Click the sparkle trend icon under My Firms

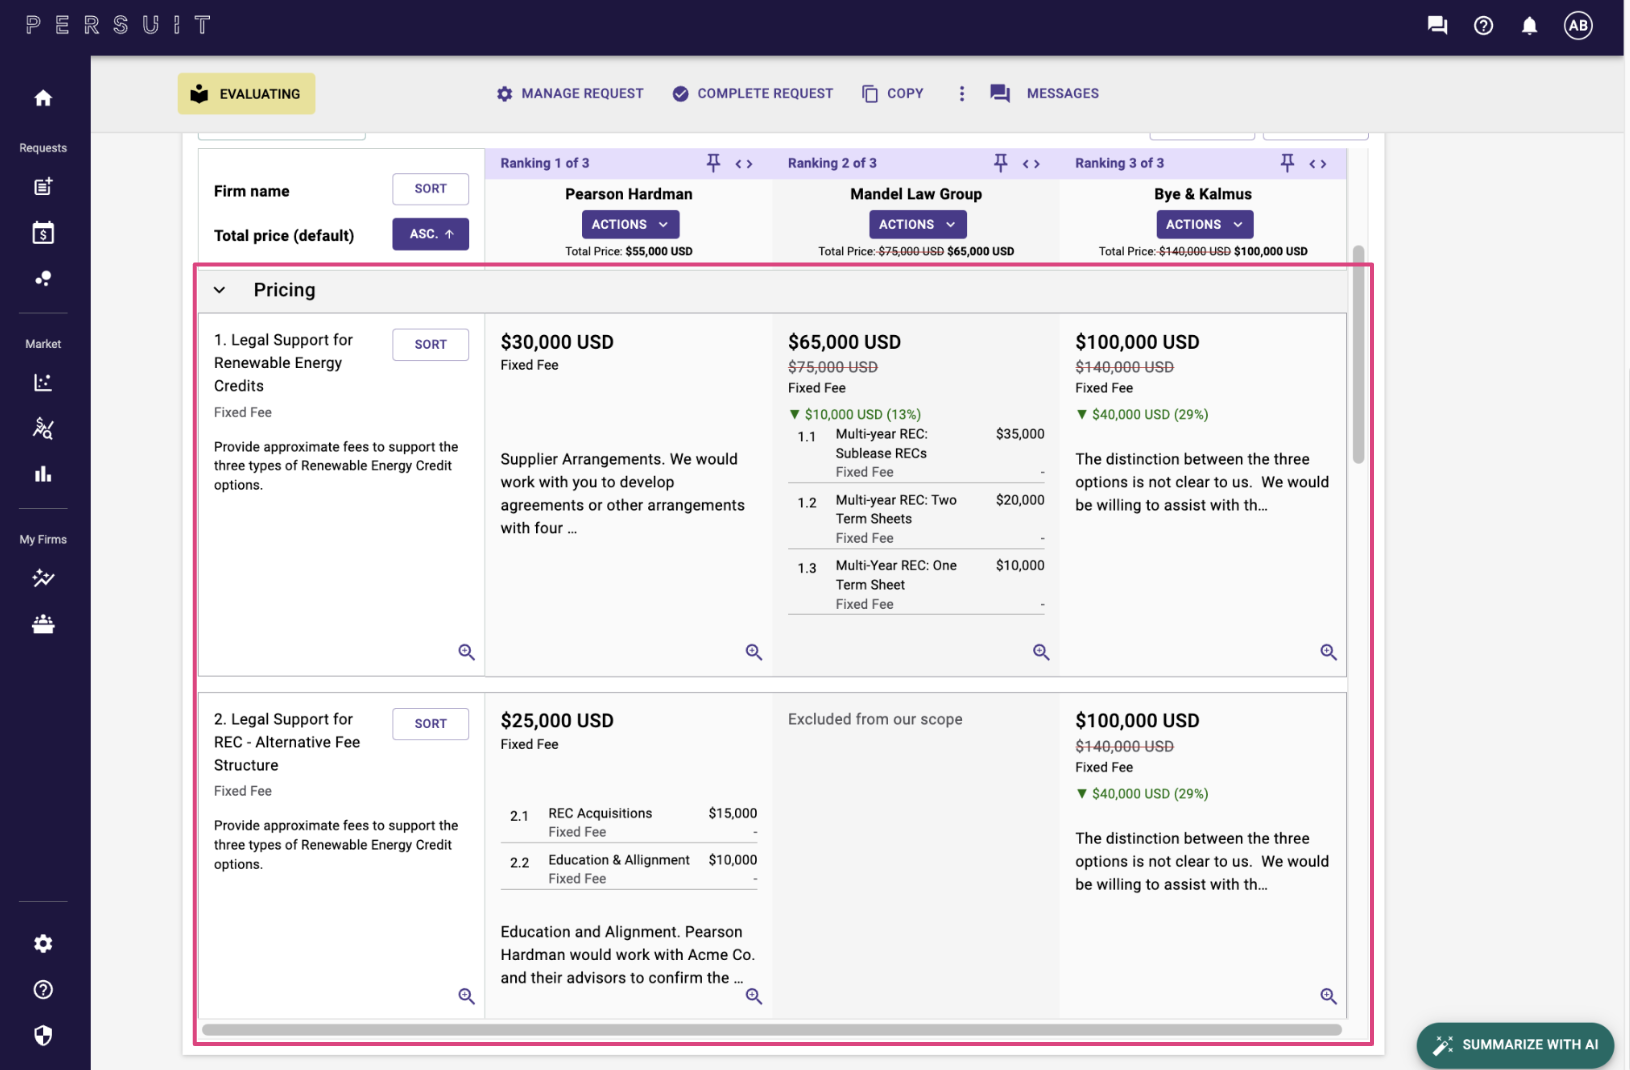click(x=43, y=578)
